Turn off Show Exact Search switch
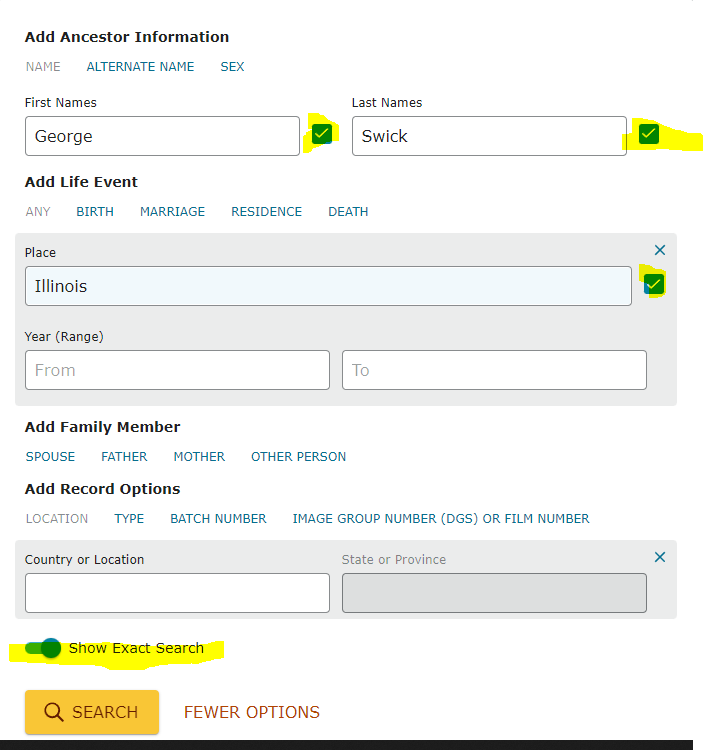 43,648
